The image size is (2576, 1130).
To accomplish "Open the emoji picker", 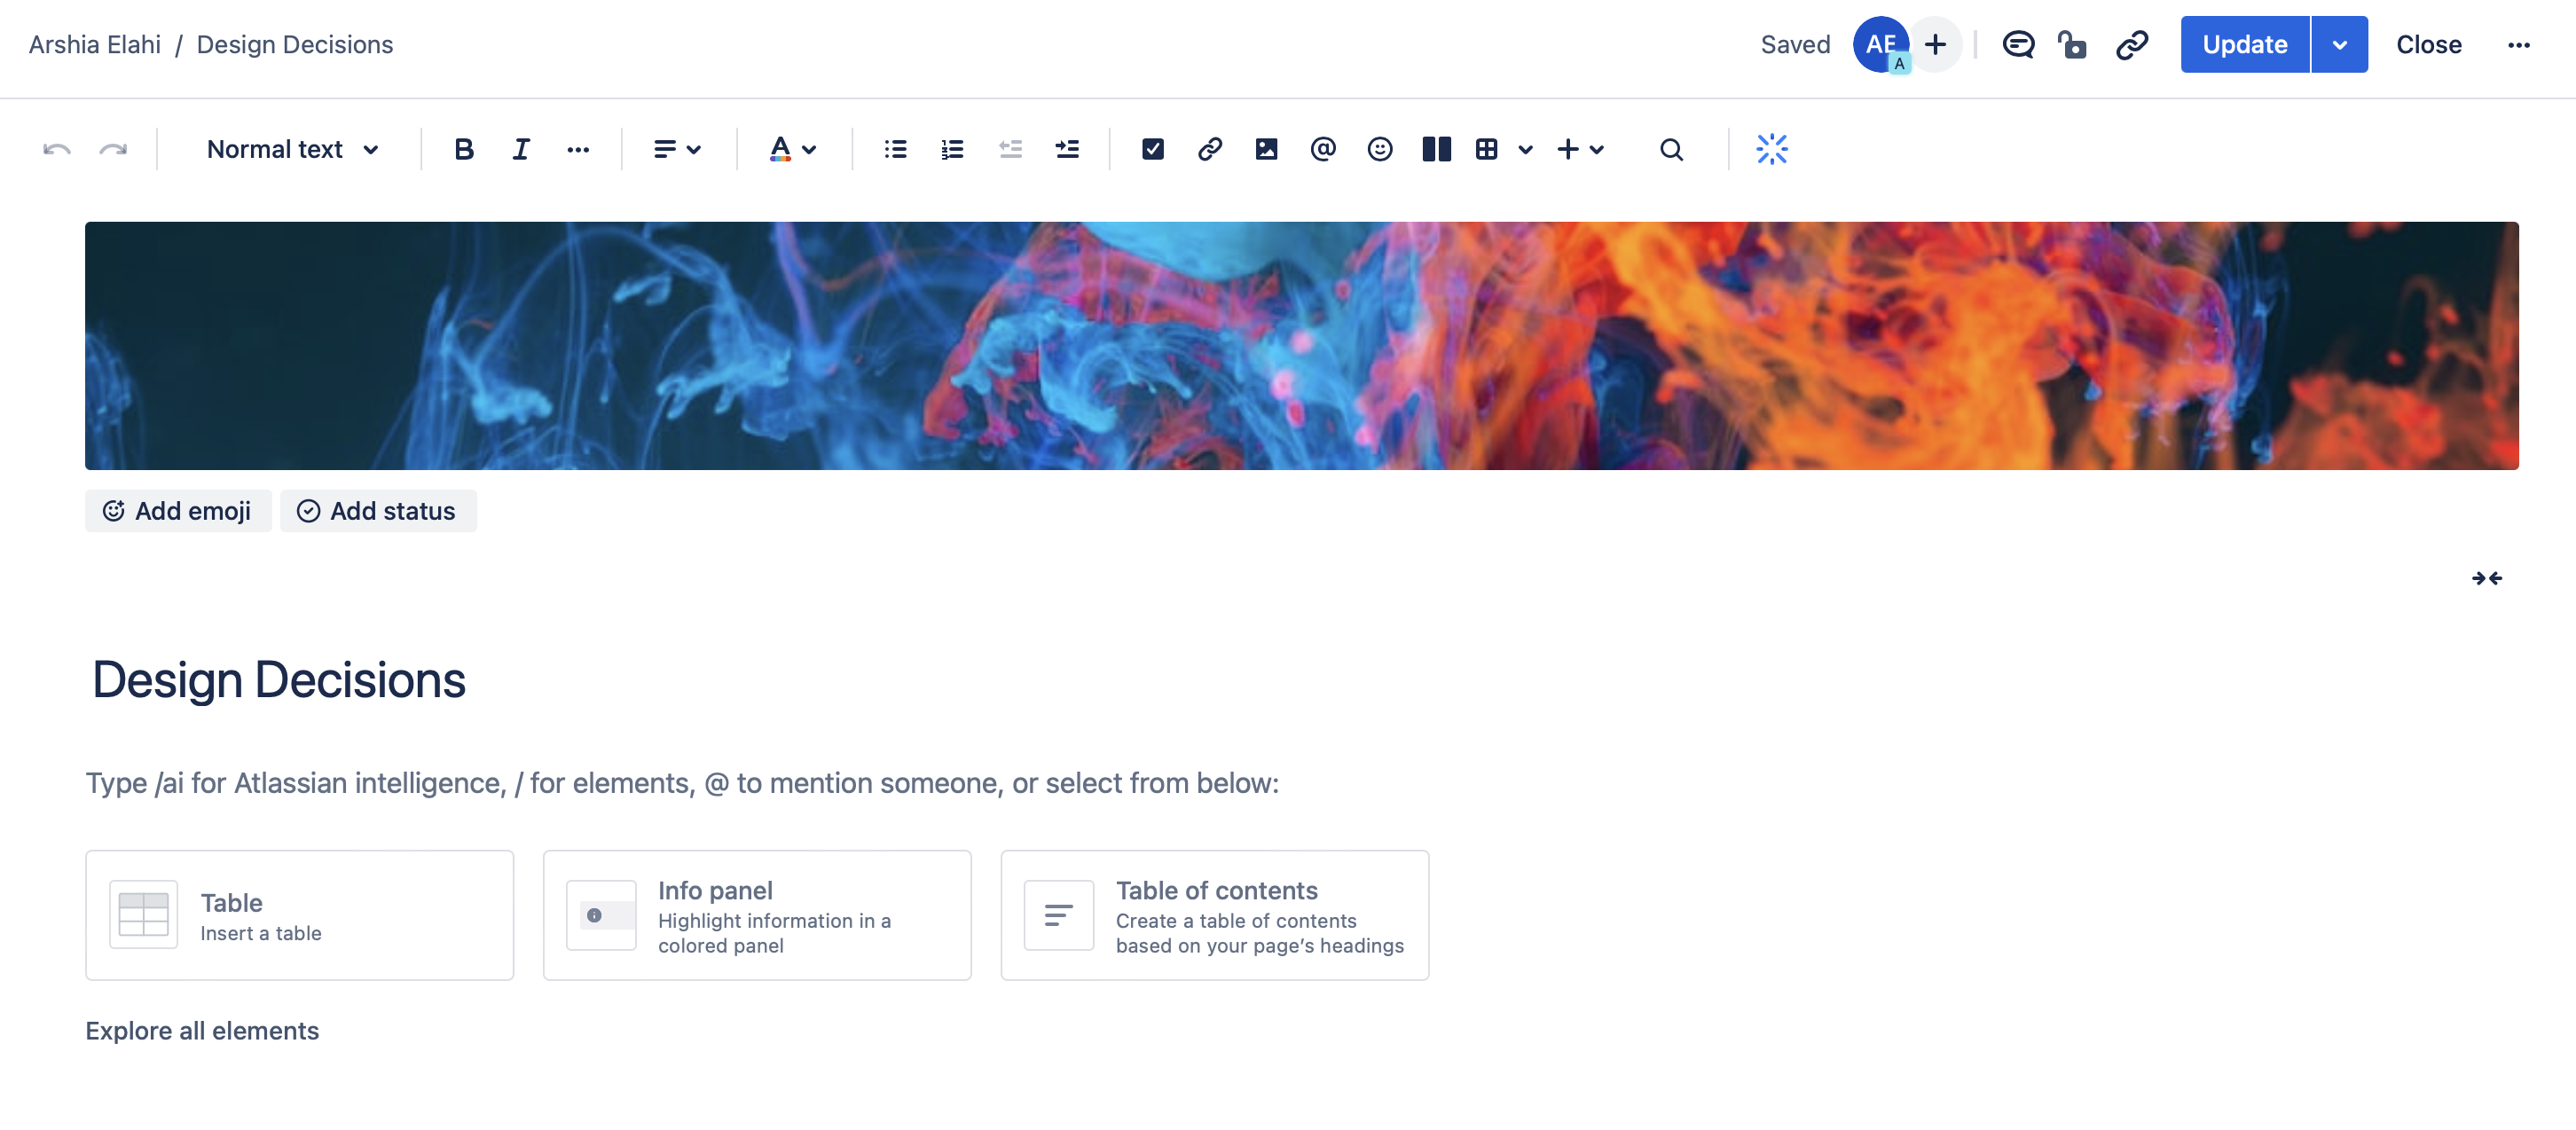I will (1380, 150).
